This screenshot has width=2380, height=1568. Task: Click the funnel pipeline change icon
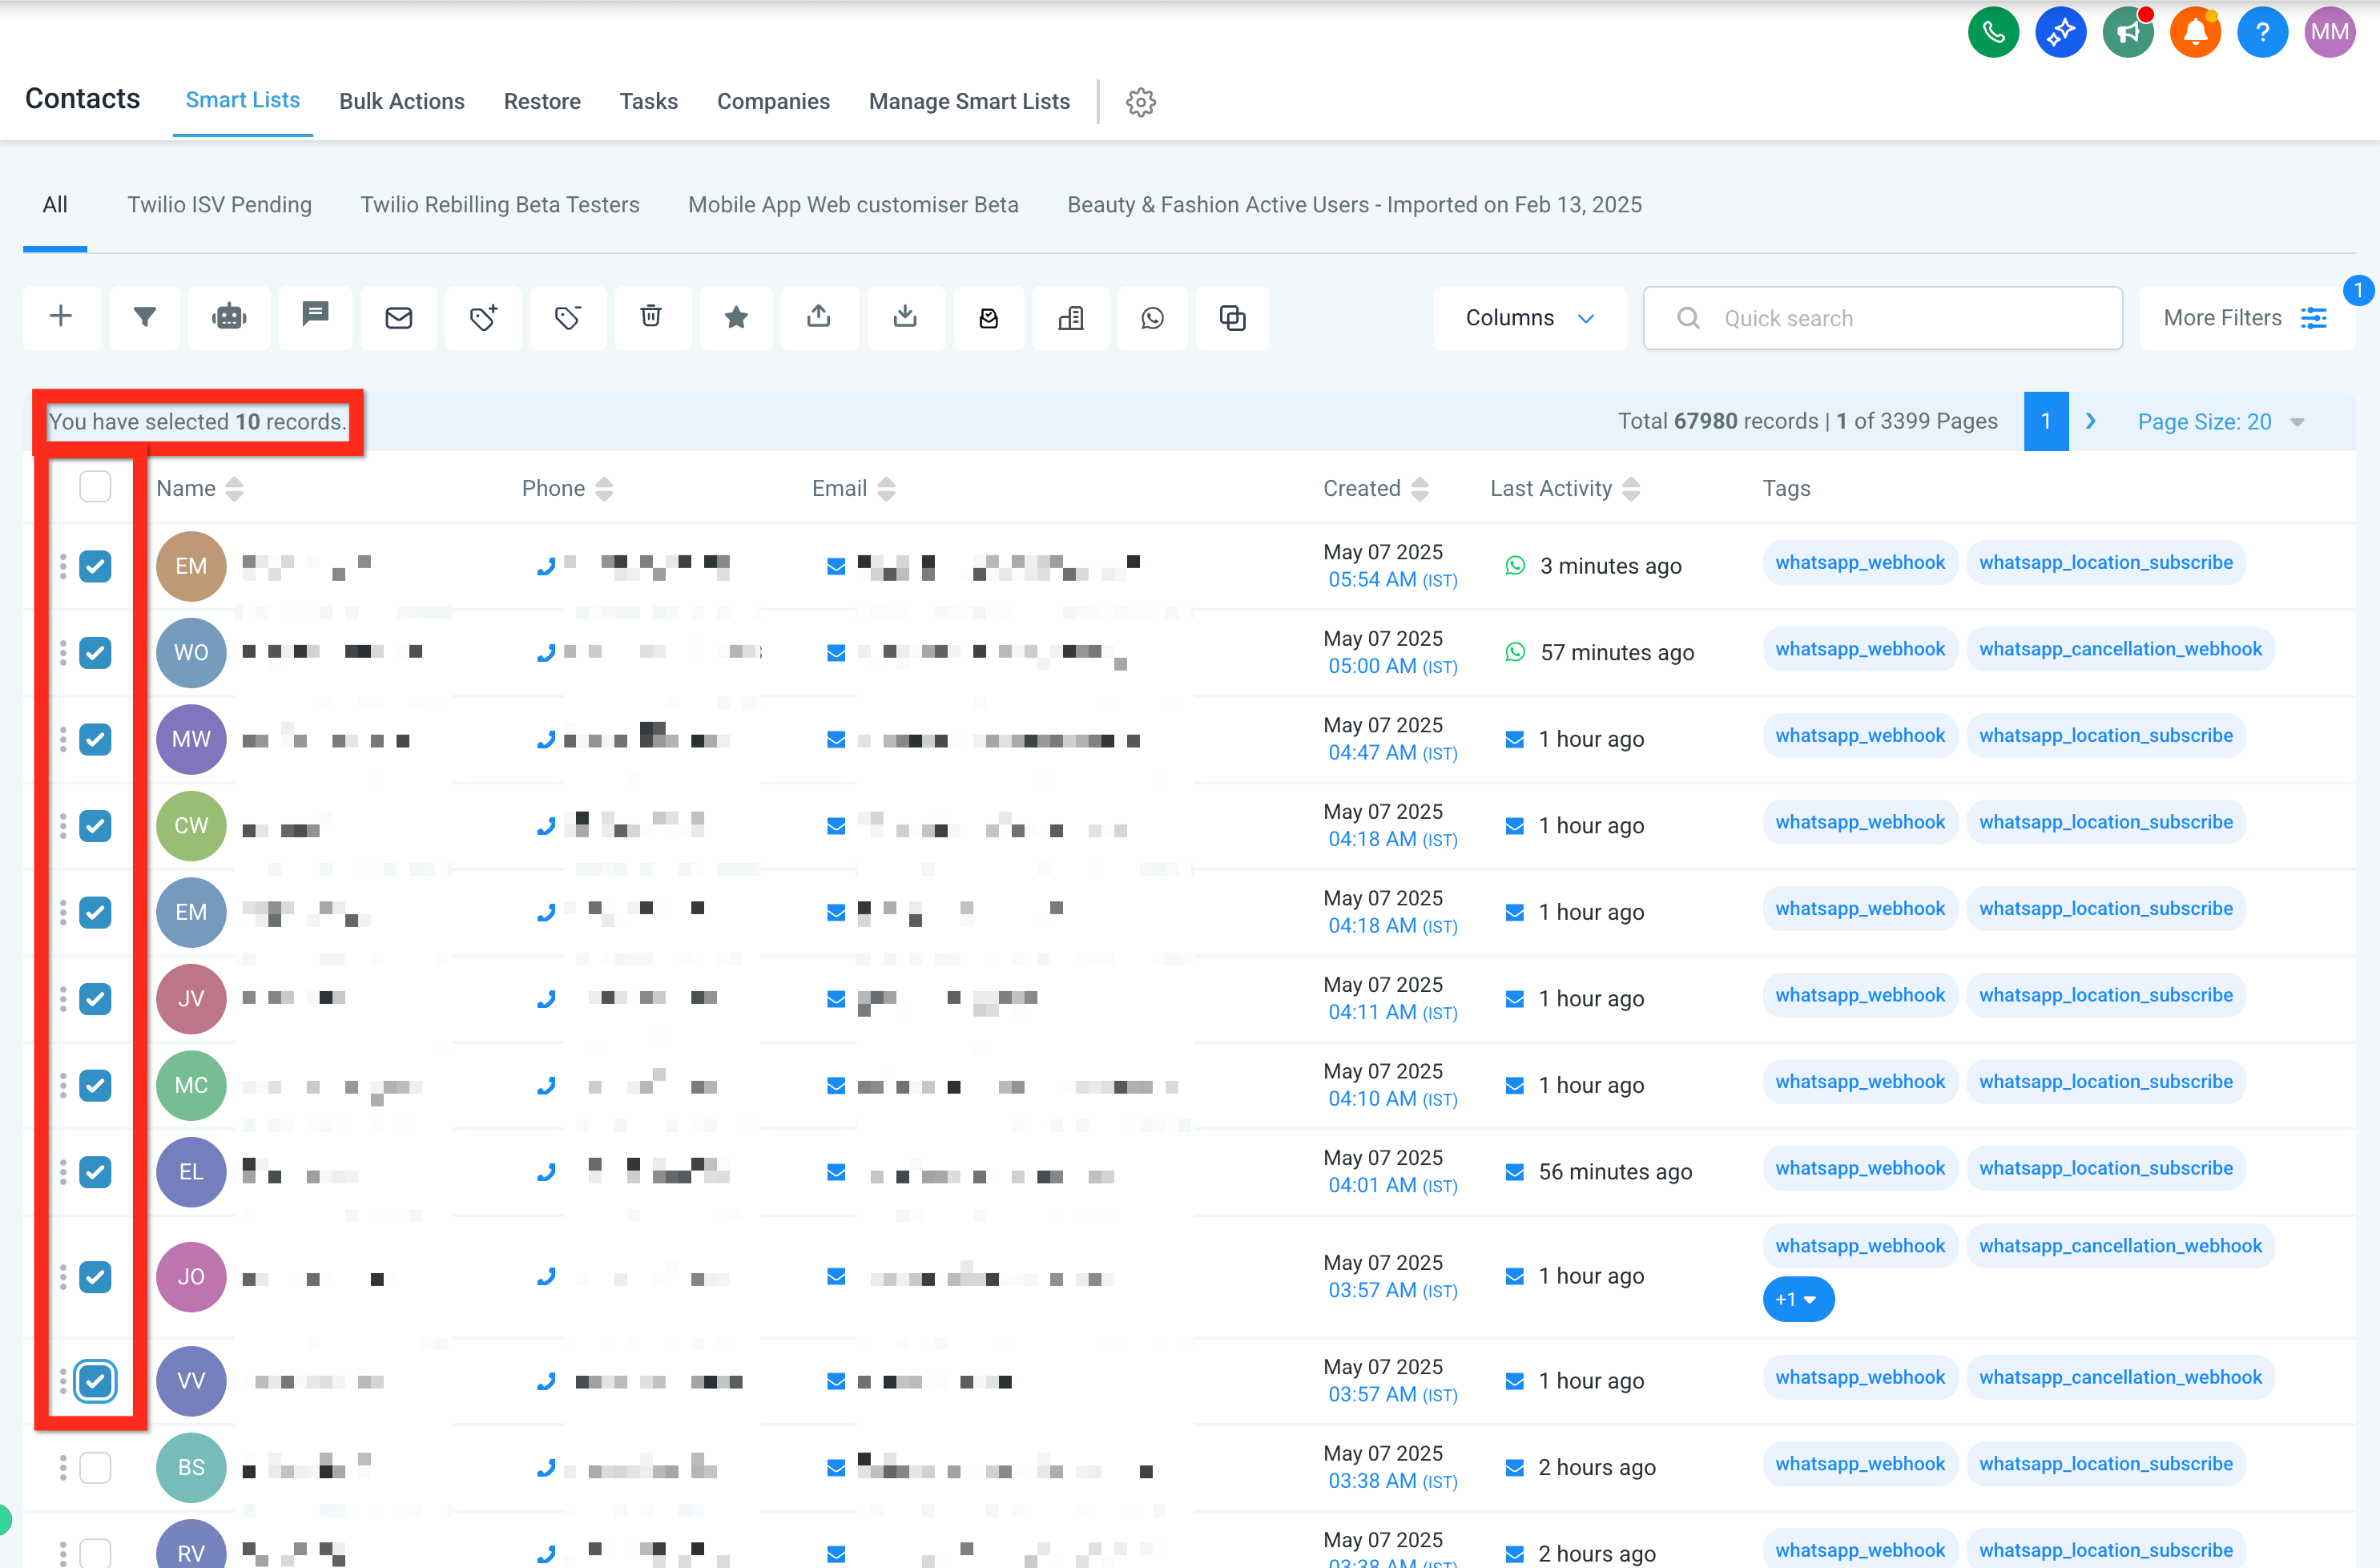tap(145, 317)
